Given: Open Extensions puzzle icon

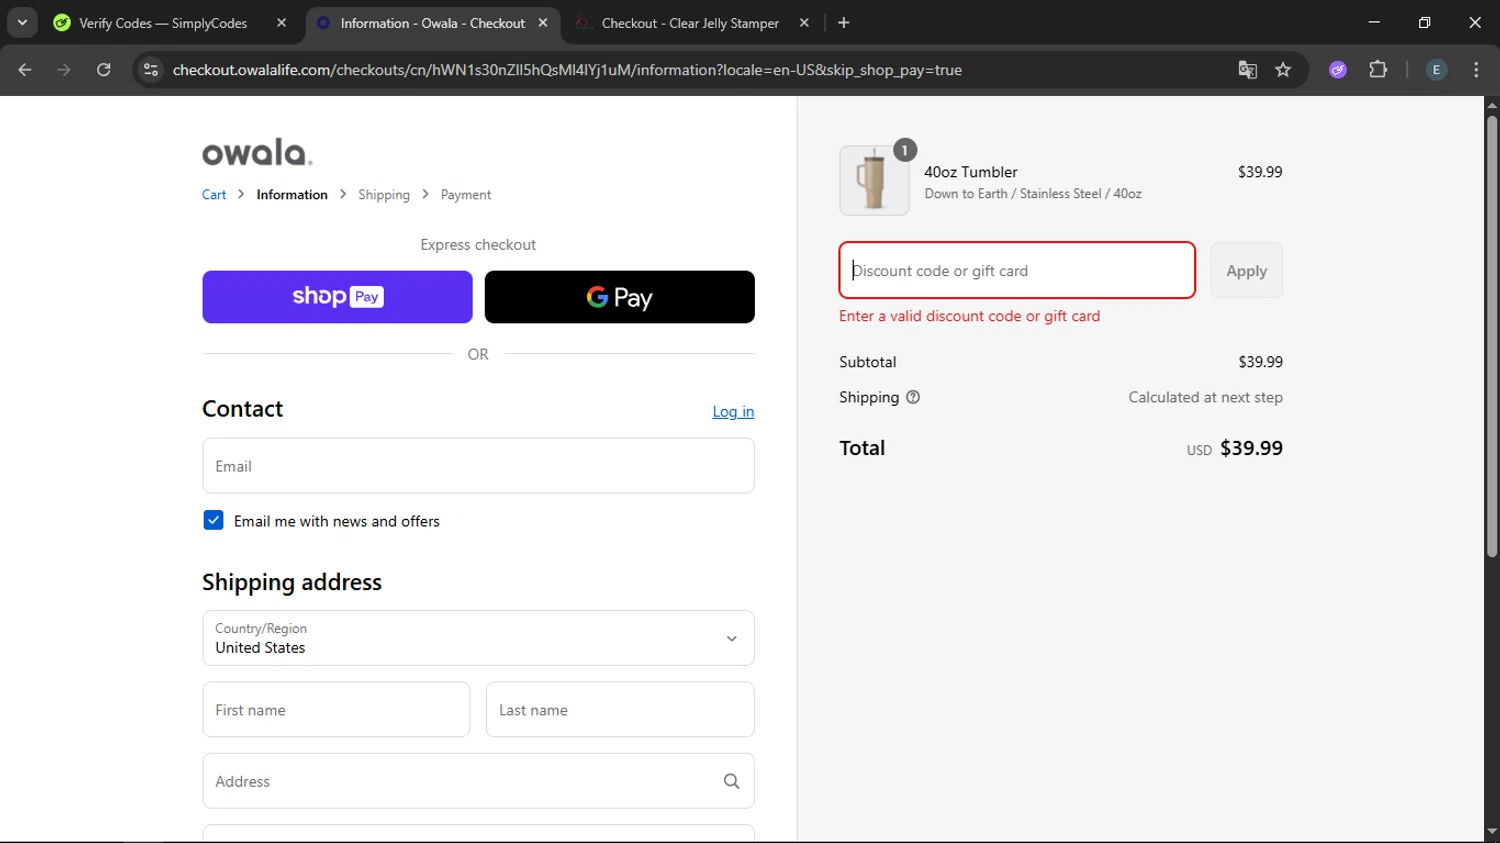Looking at the screenshot, I should click(x=1378, y=70).
